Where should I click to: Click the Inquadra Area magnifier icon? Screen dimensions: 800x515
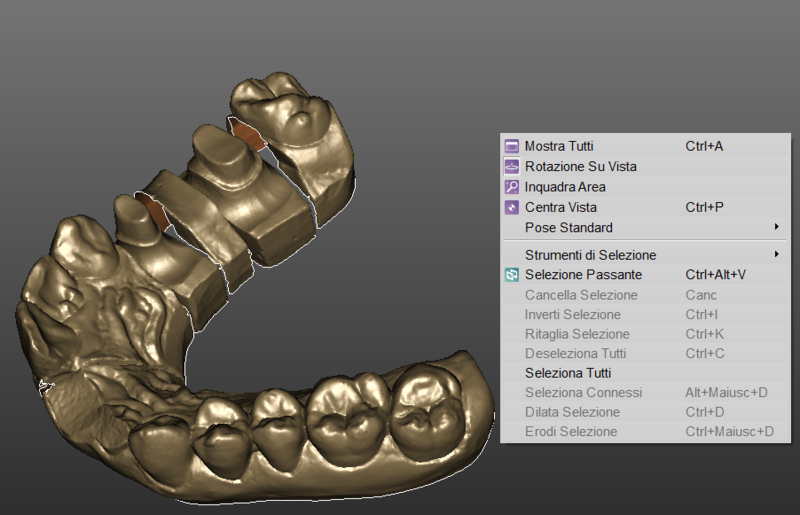tap(512, 187)
